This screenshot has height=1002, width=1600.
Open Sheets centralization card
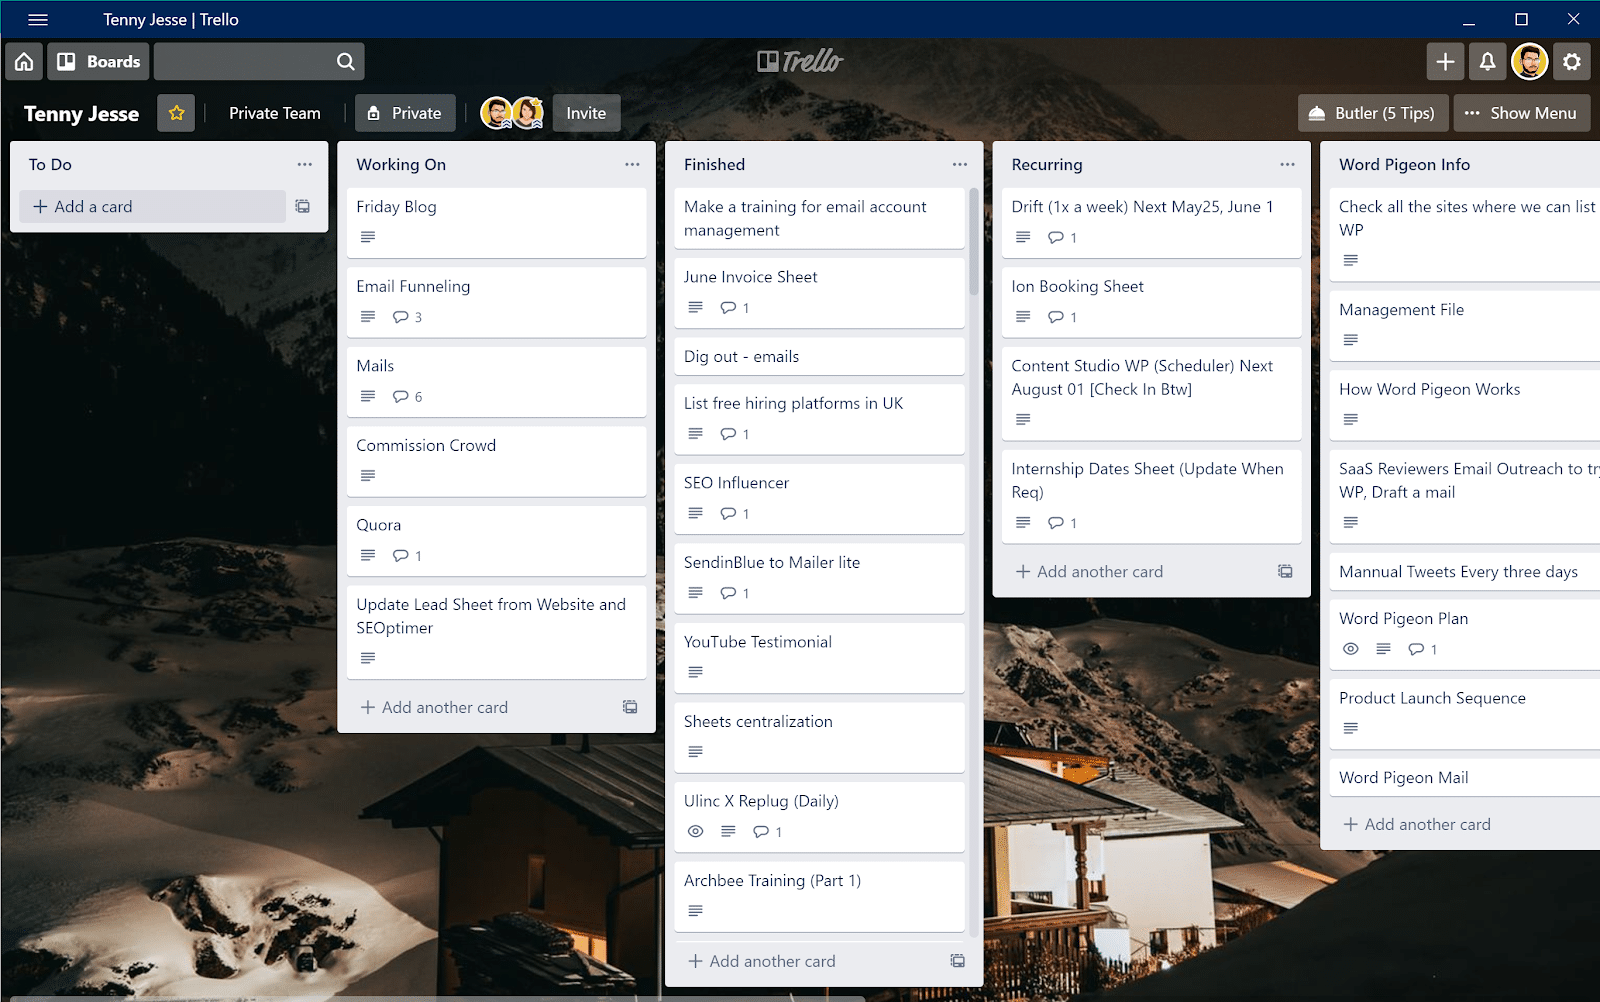(820, 737)
